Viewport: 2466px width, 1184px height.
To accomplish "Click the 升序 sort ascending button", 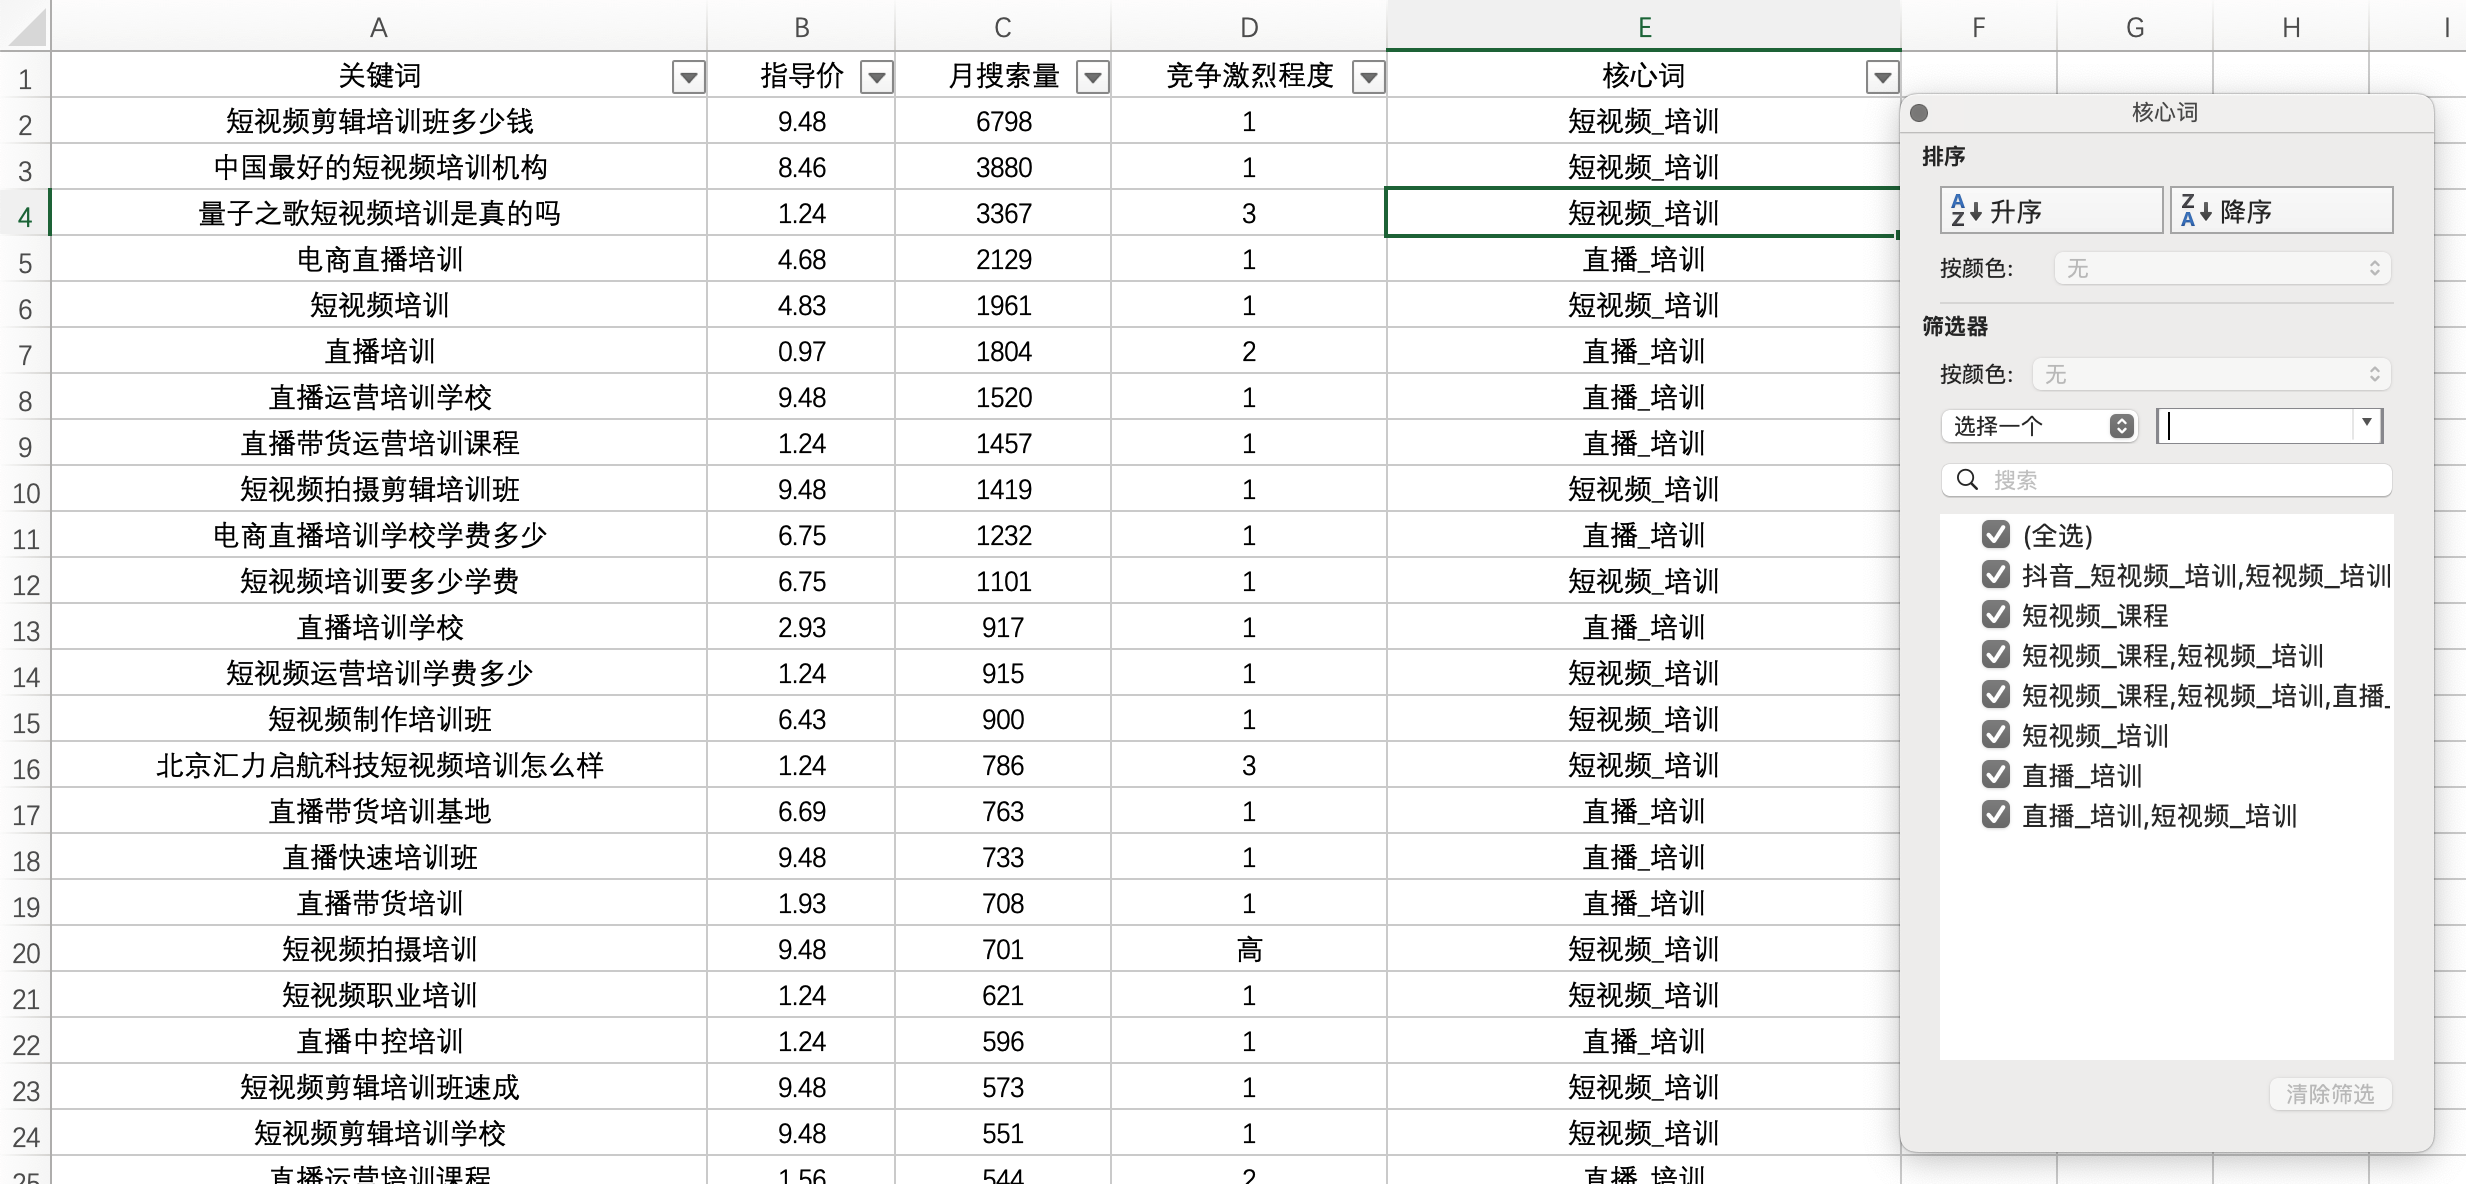I will coord(2050,211).
